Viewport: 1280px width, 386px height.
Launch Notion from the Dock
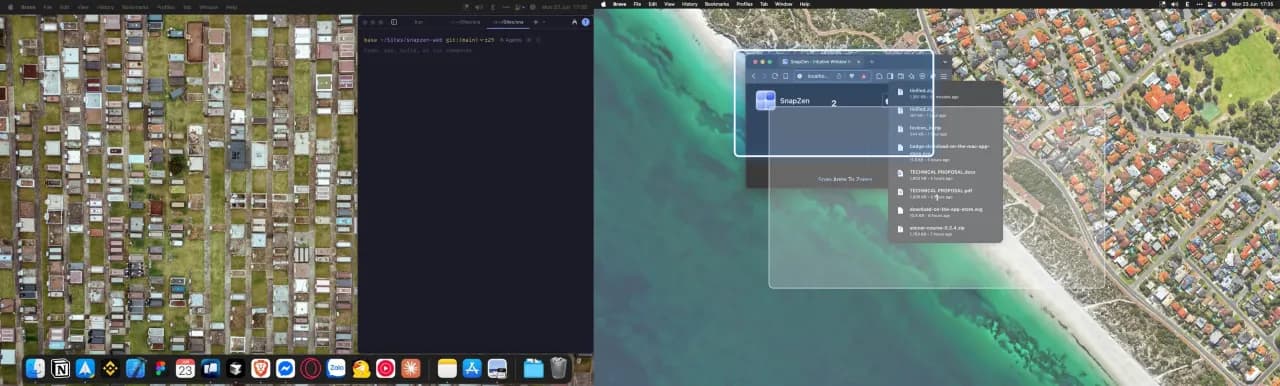(60, 368)
